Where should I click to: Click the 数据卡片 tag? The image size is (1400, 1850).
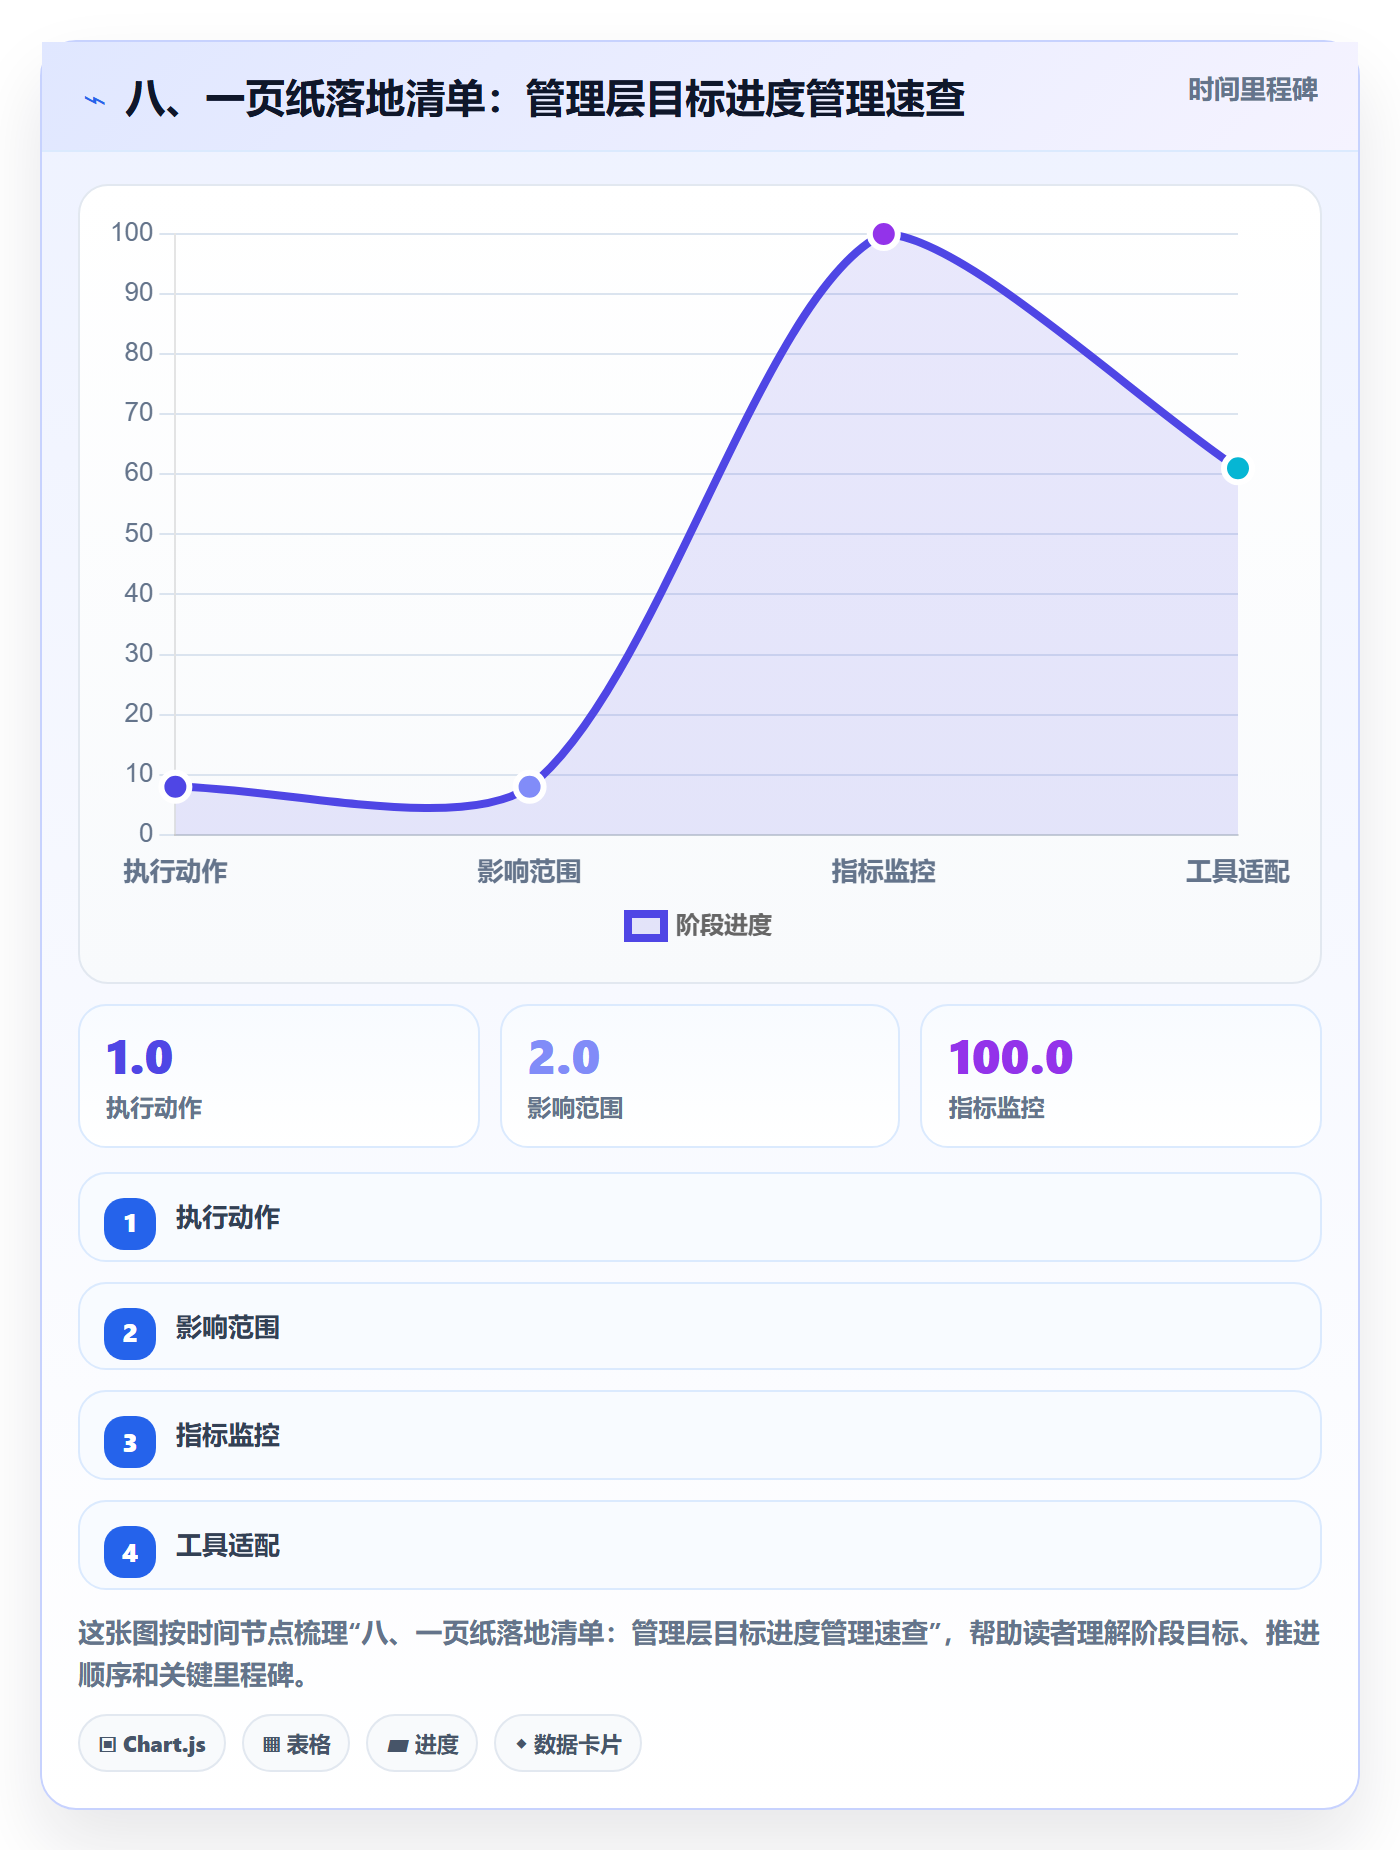[x=568, y=1744]
